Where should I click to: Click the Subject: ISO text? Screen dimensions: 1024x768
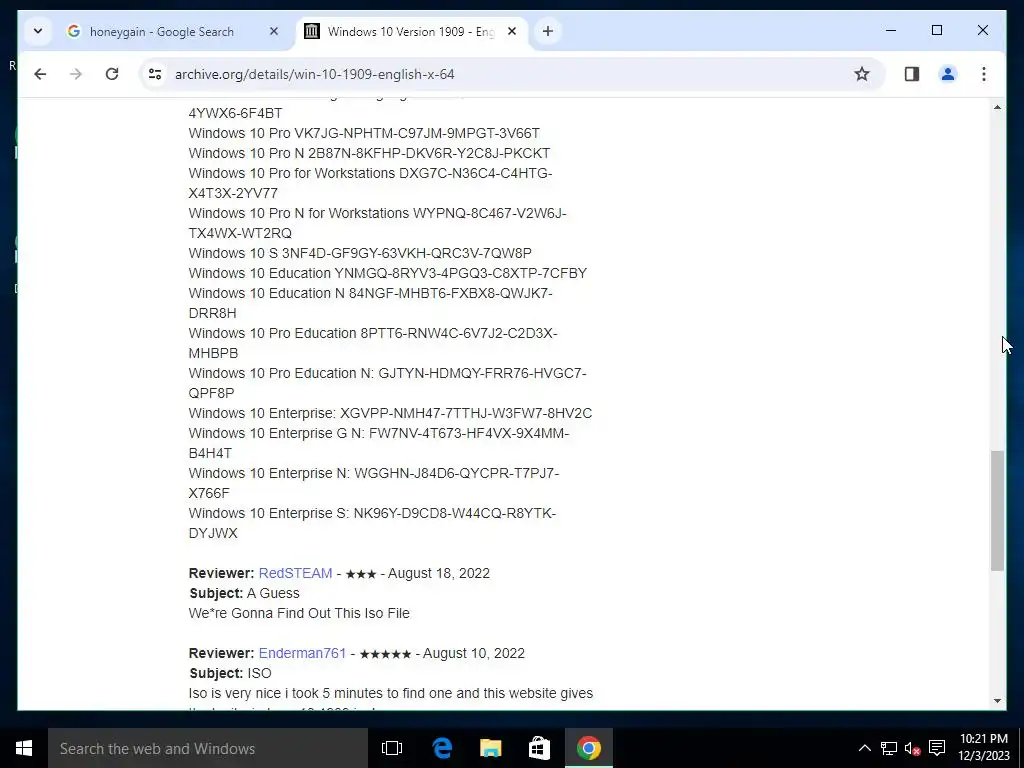pyautogui.click(x=230, y=673)
